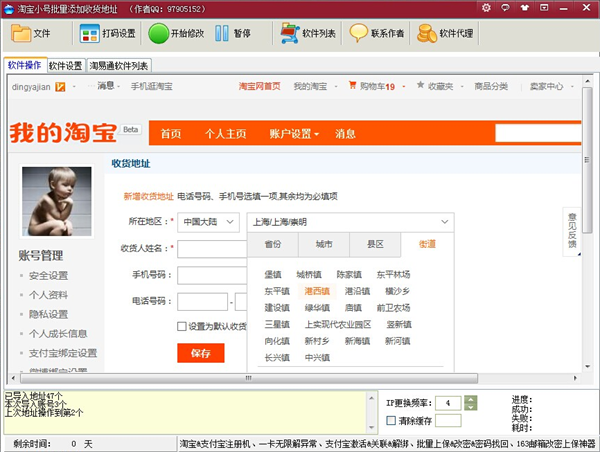Open the 中国大陆 region dropdown

[209, 222]
